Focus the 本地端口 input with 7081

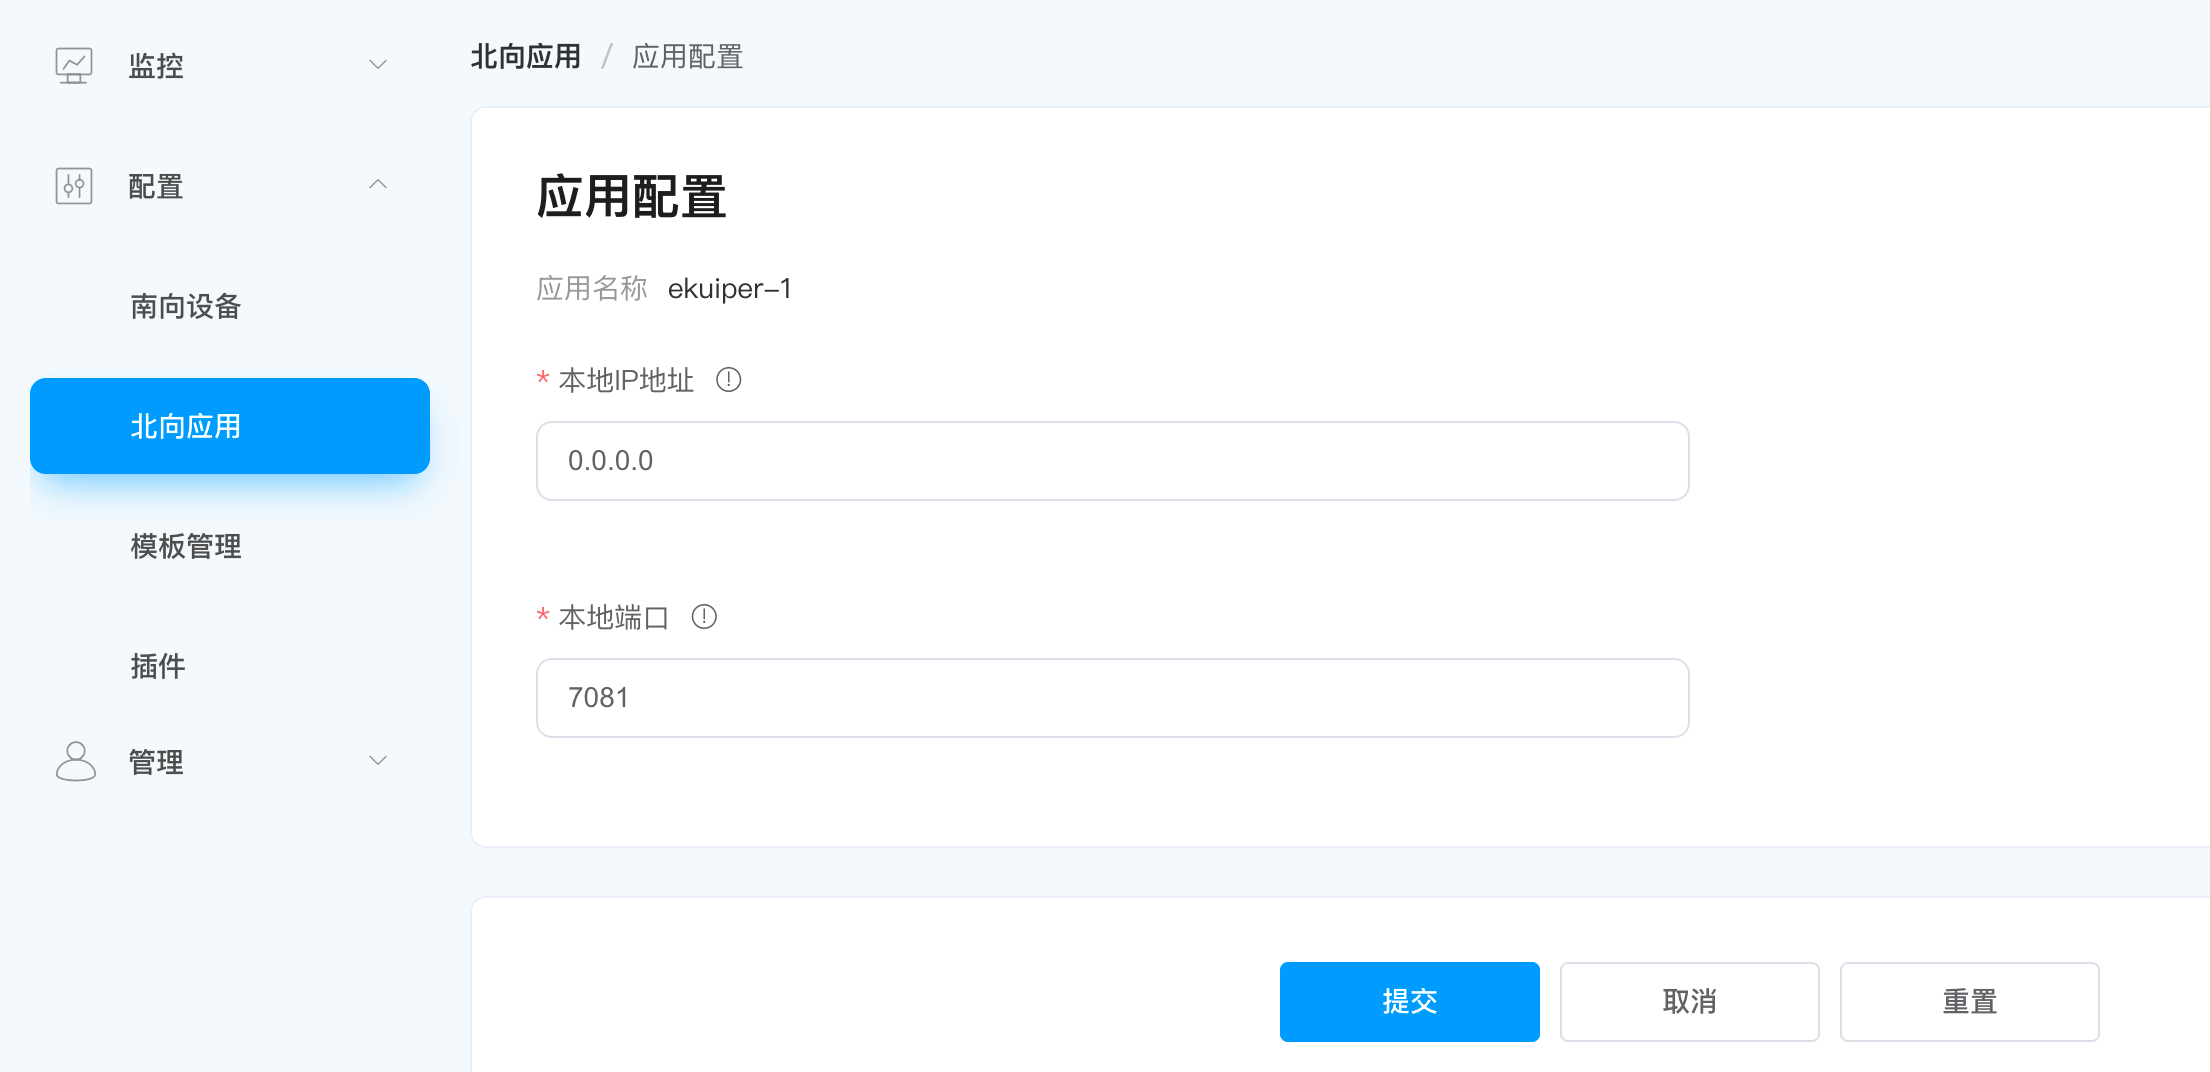click(x=1112, y=698)
